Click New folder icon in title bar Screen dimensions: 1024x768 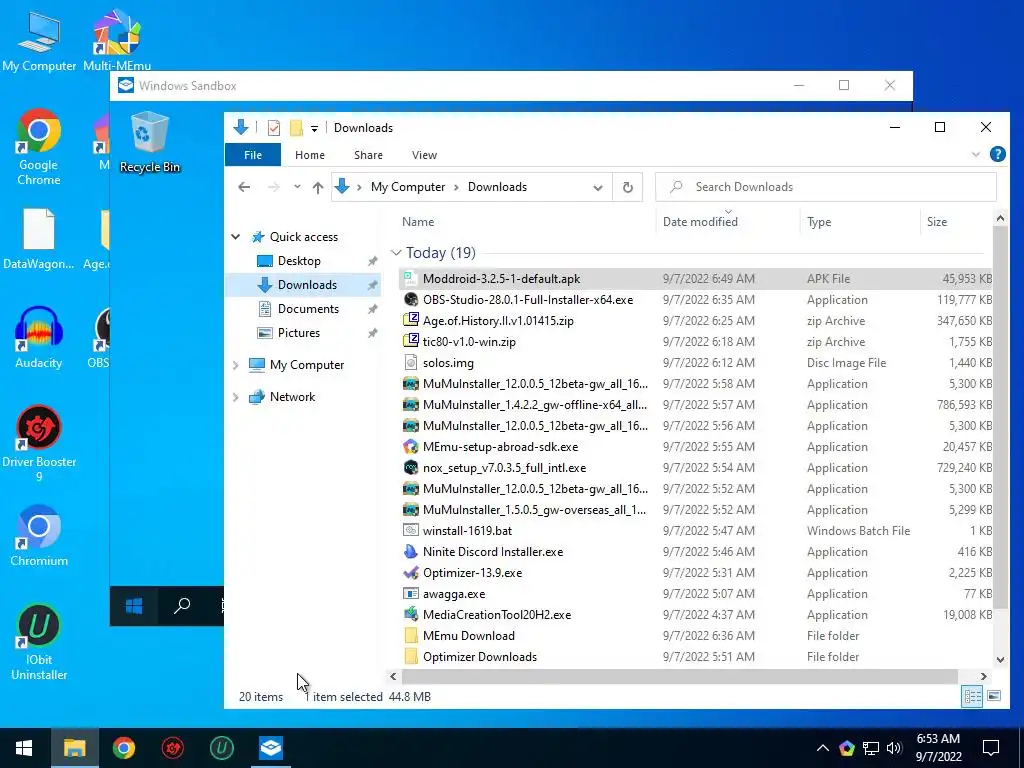(296, 127)
